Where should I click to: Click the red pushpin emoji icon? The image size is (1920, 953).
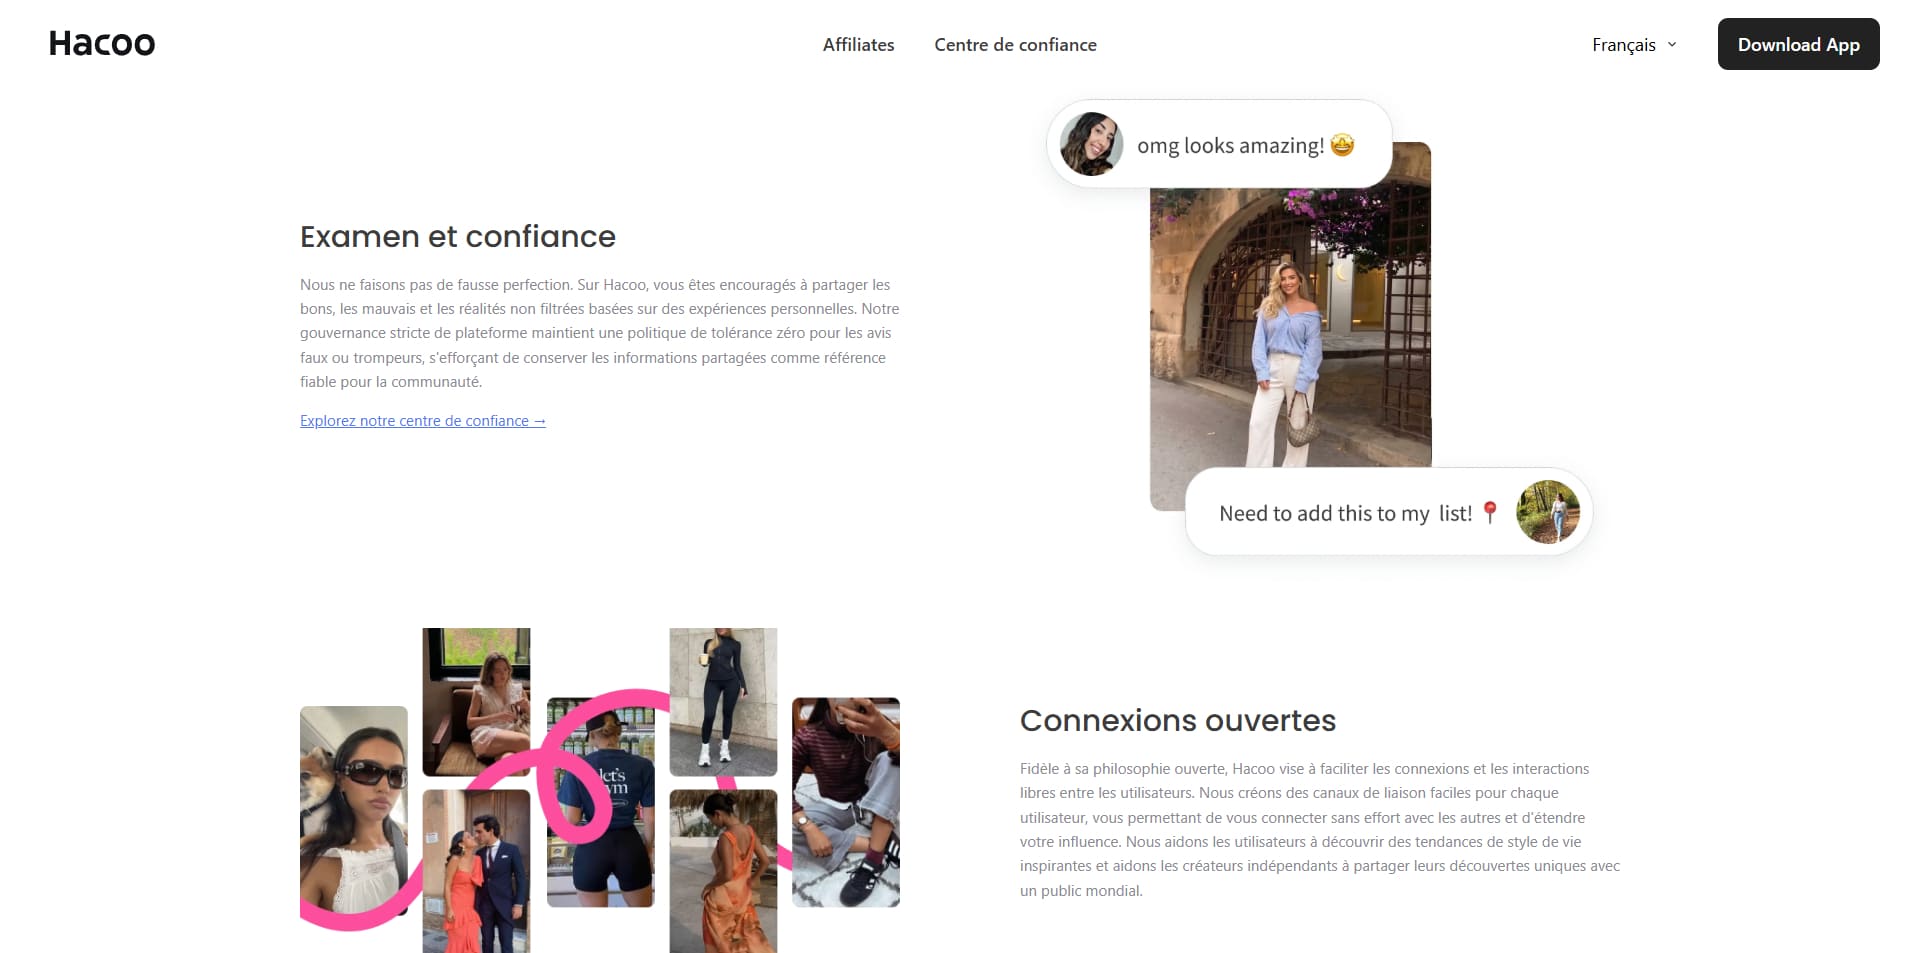coord(1489,513)
